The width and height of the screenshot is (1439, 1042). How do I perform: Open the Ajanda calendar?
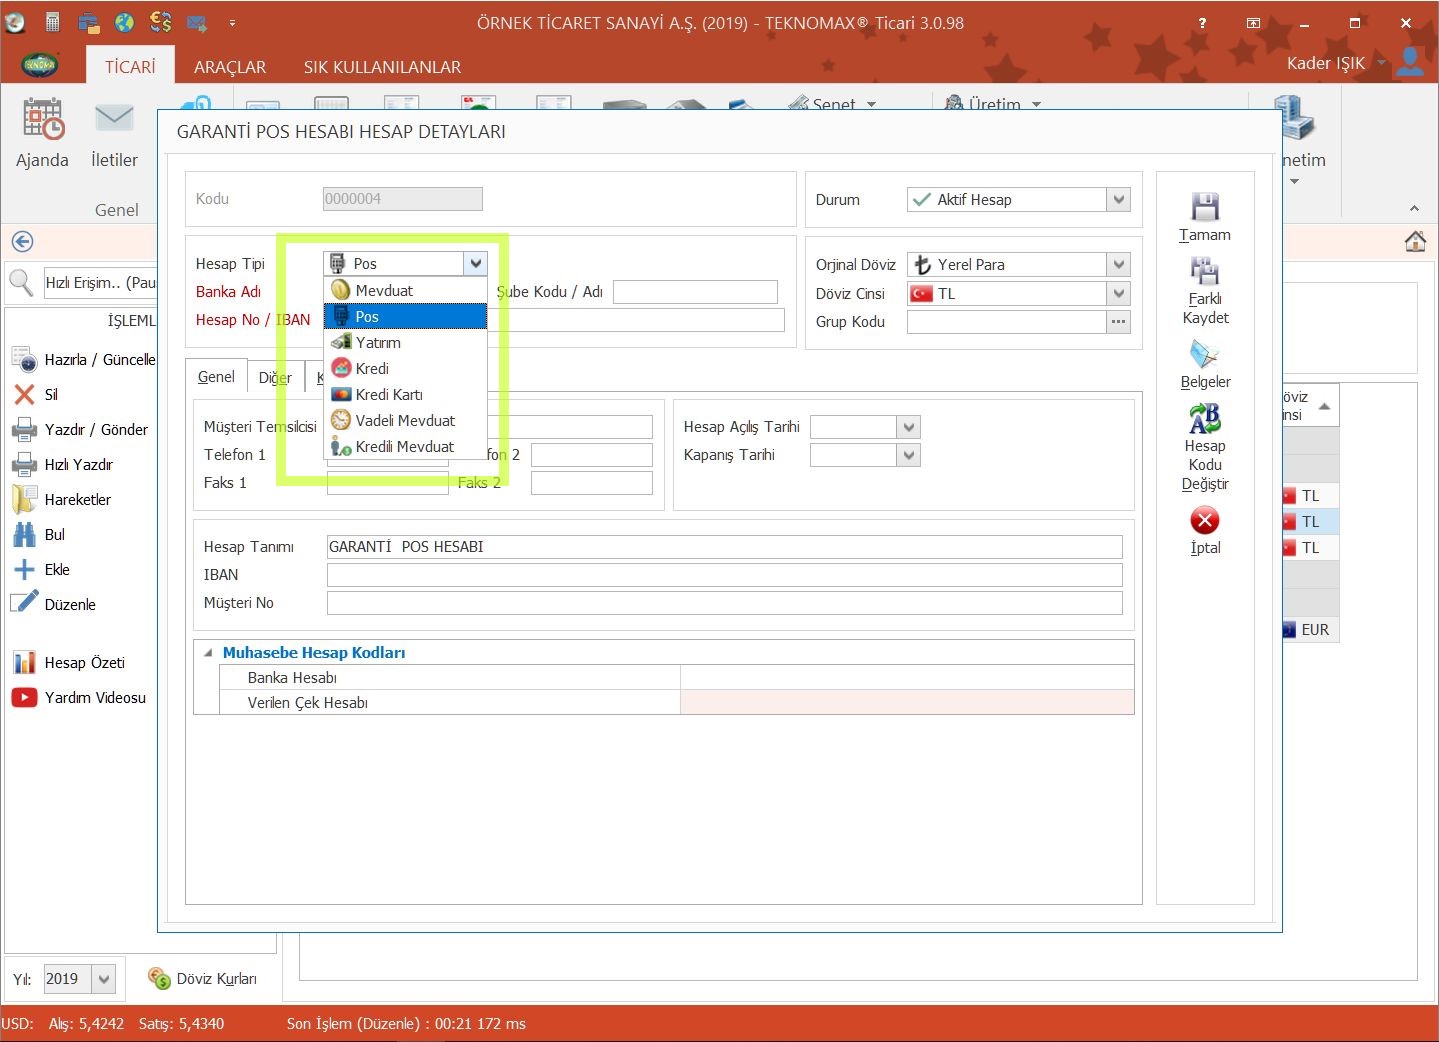(43, 133)
